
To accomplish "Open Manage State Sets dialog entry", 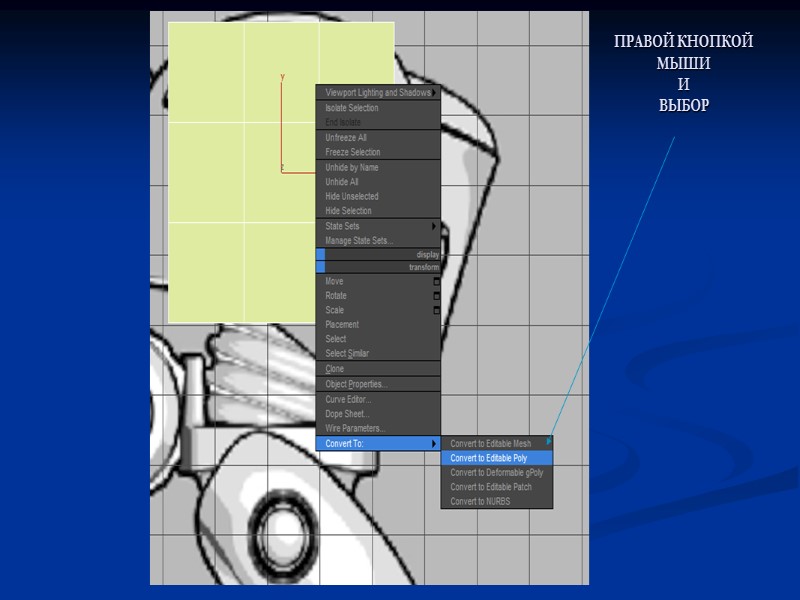I will point(378,240).
